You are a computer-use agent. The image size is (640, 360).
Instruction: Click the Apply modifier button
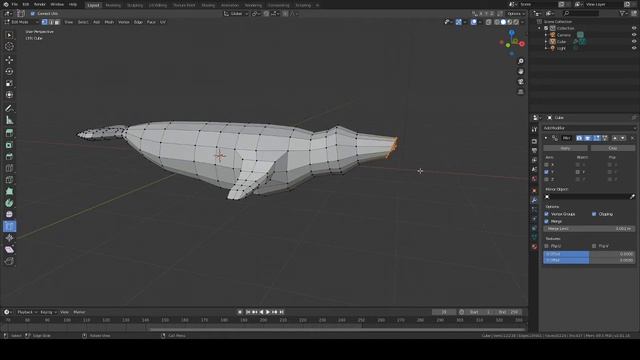[x=565, y=148]
